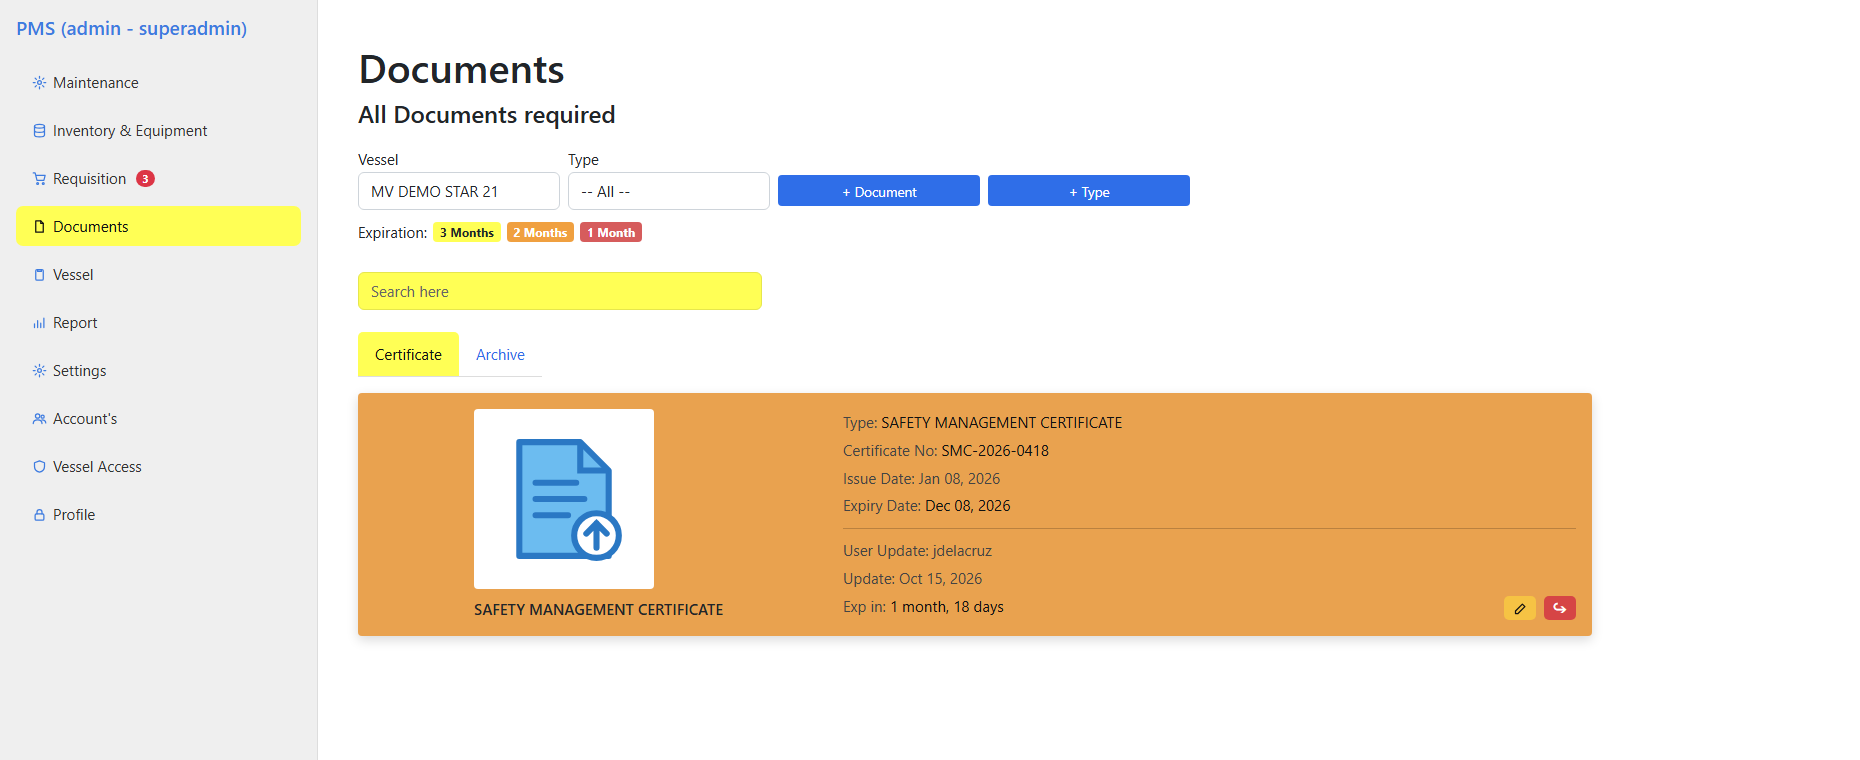
Task: Click the Settings gear icon in sidebar
Action: coord(39,371)
